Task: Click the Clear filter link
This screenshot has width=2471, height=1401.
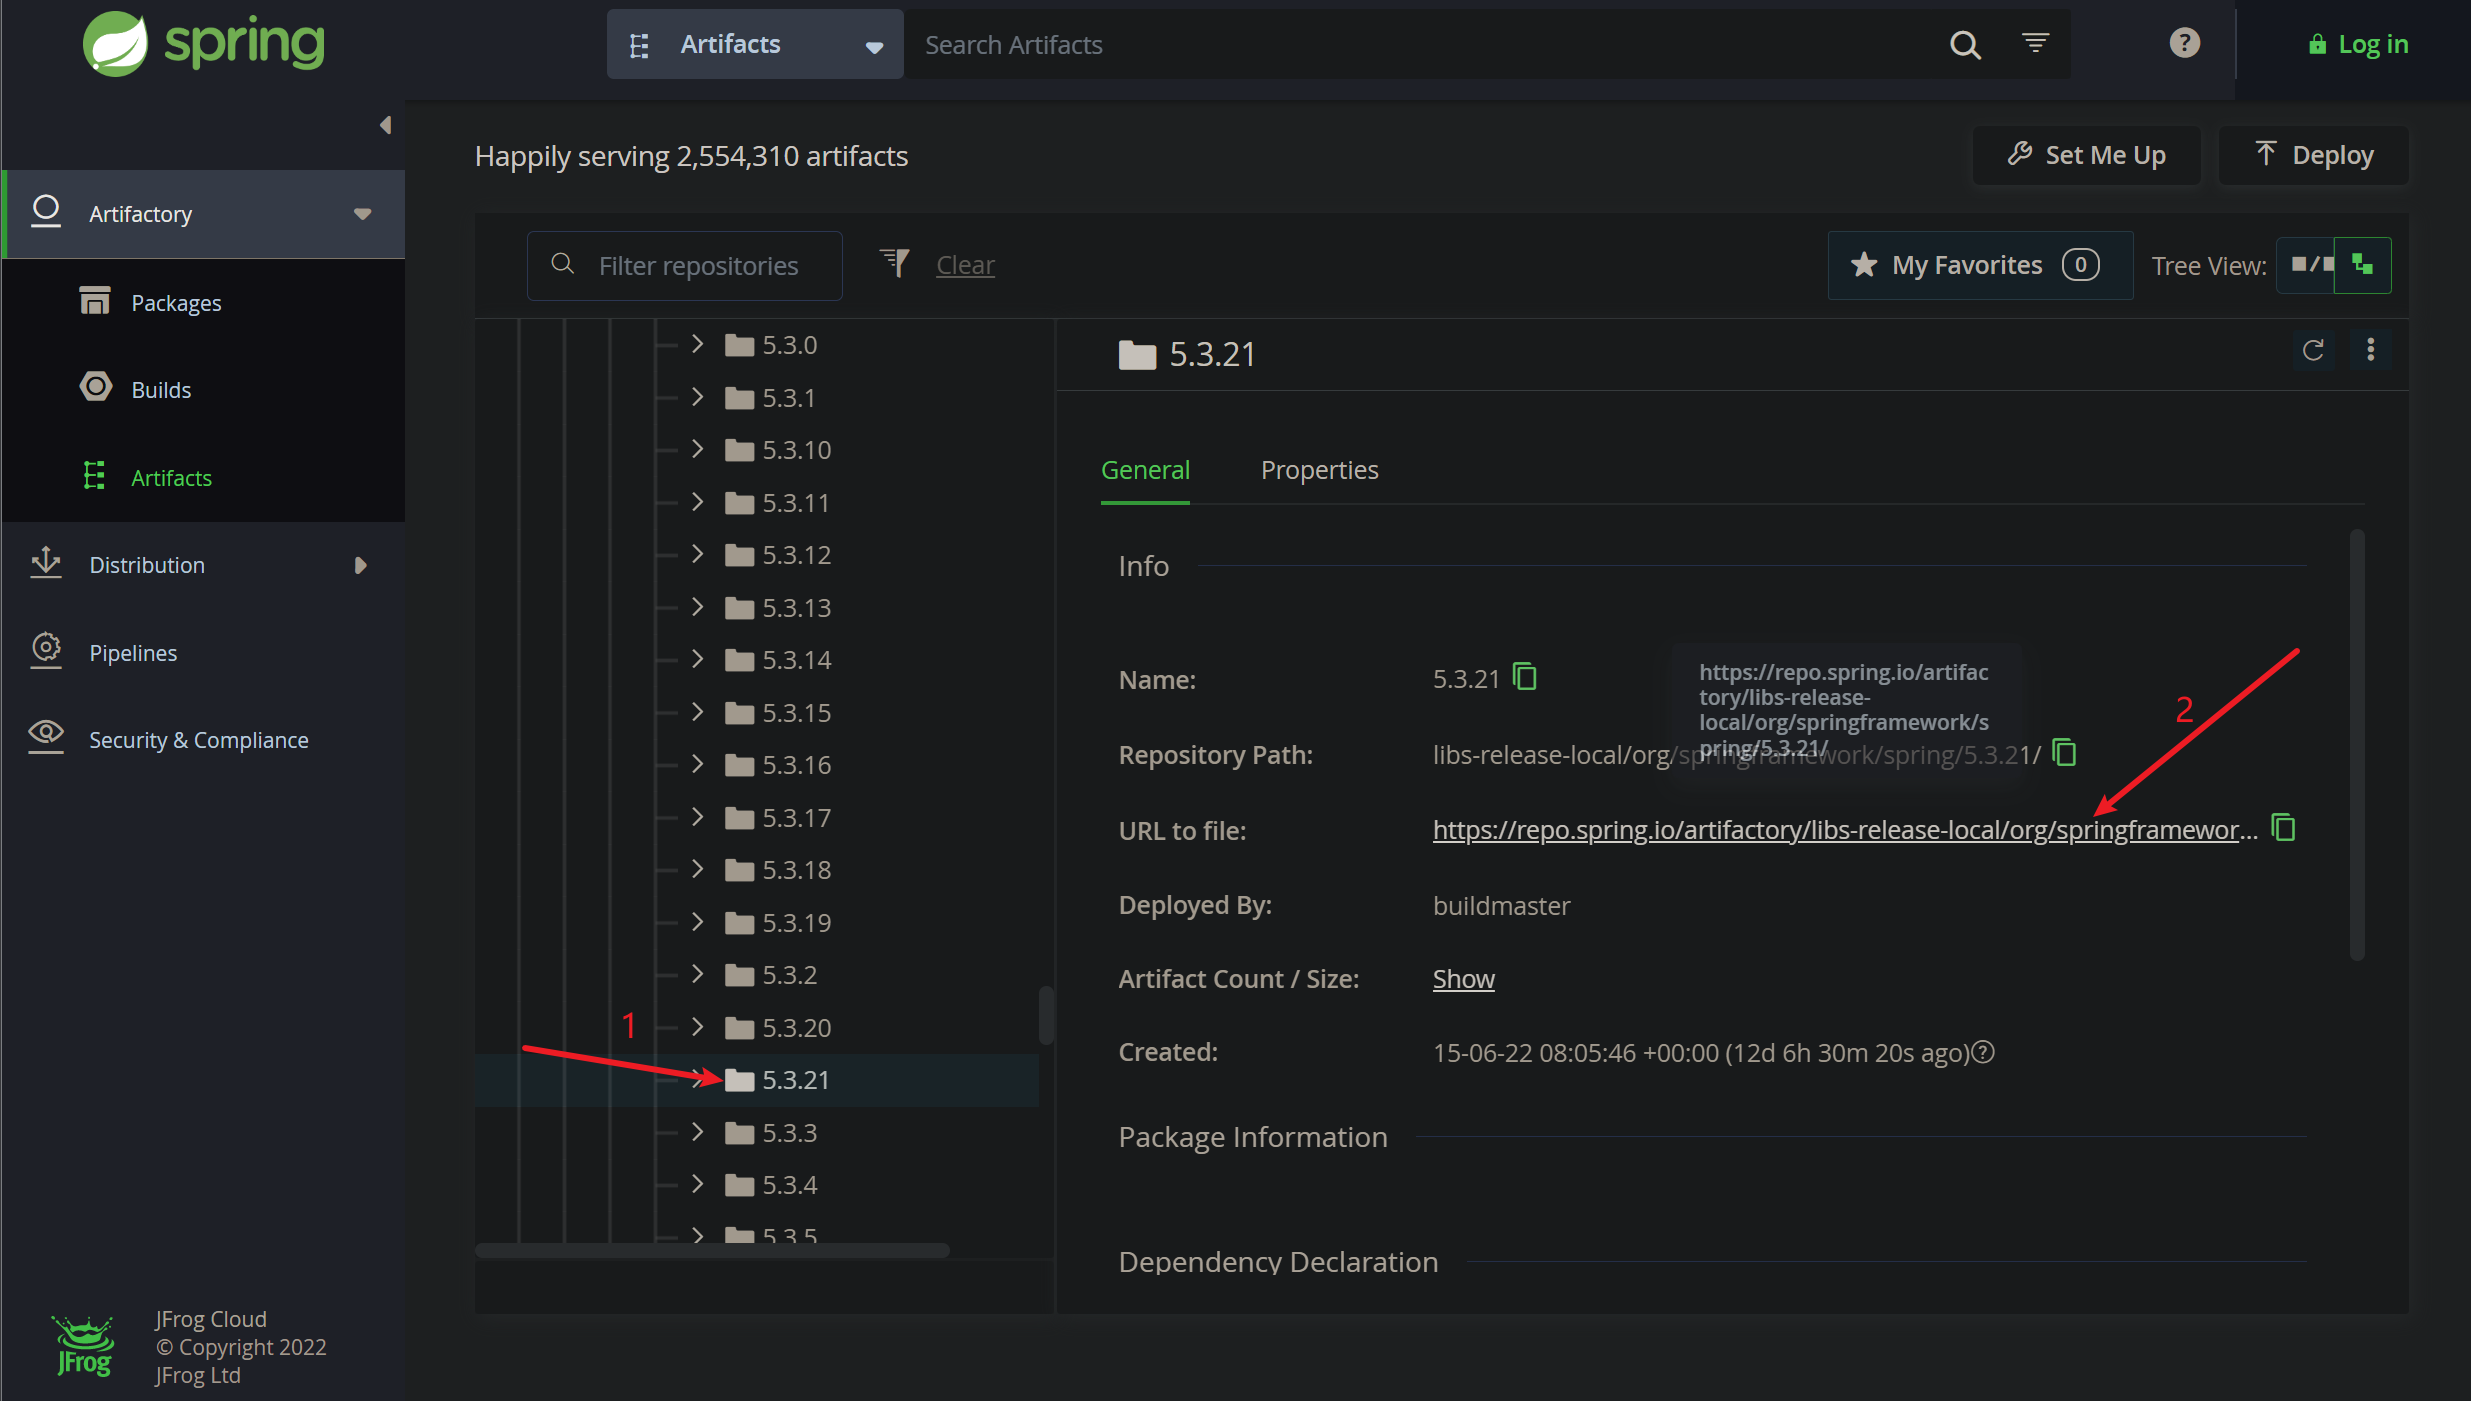Action: click(965, 265)
